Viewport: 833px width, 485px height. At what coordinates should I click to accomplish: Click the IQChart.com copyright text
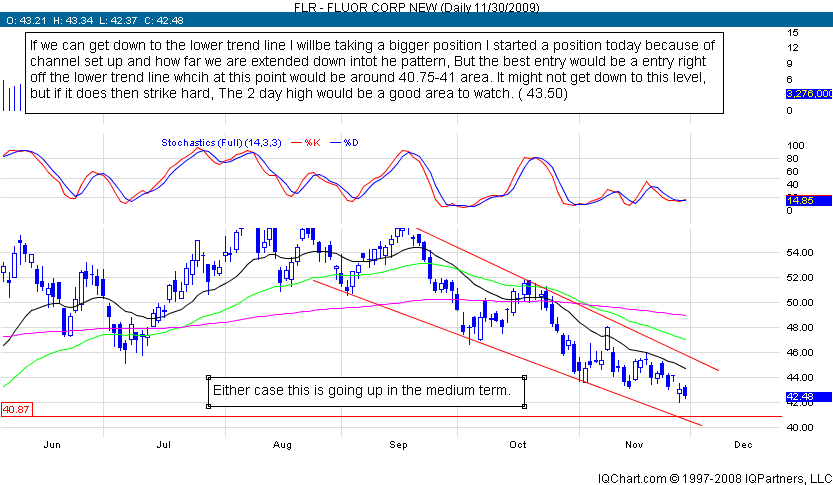pos(715,478)
